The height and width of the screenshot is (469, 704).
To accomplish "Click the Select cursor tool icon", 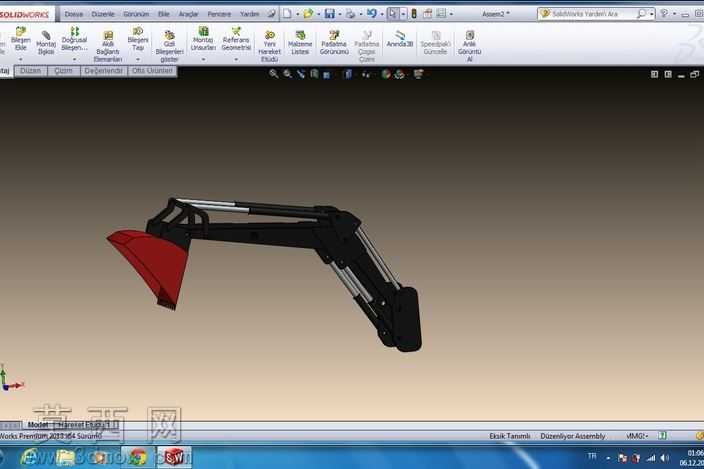I will point(393,14).
